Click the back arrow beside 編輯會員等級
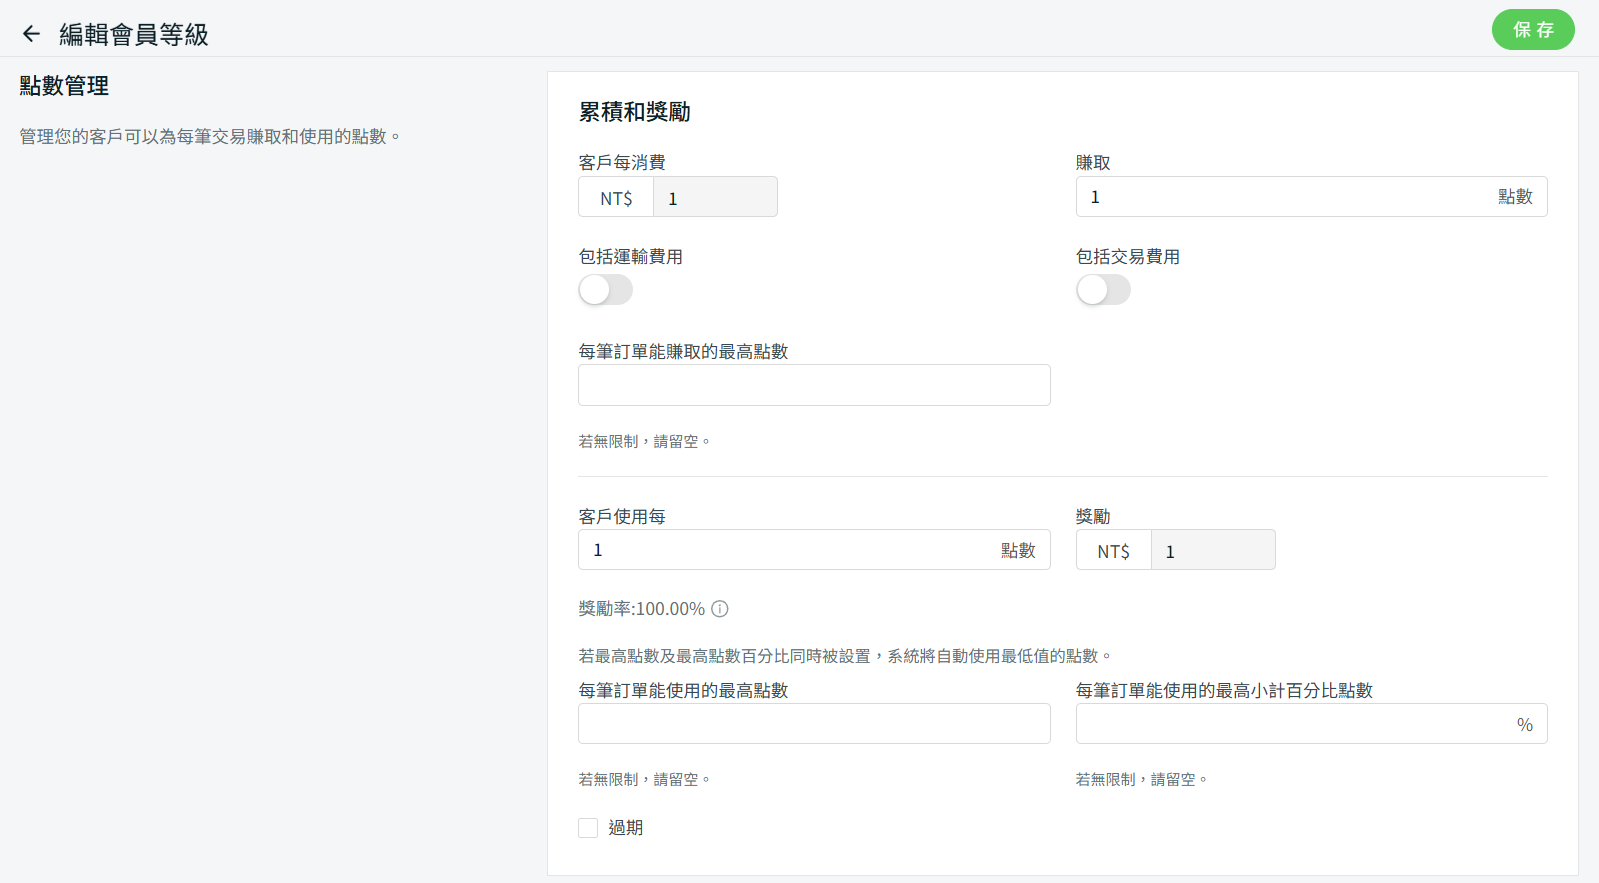1599x883 pixels. [x=31, y=34]
